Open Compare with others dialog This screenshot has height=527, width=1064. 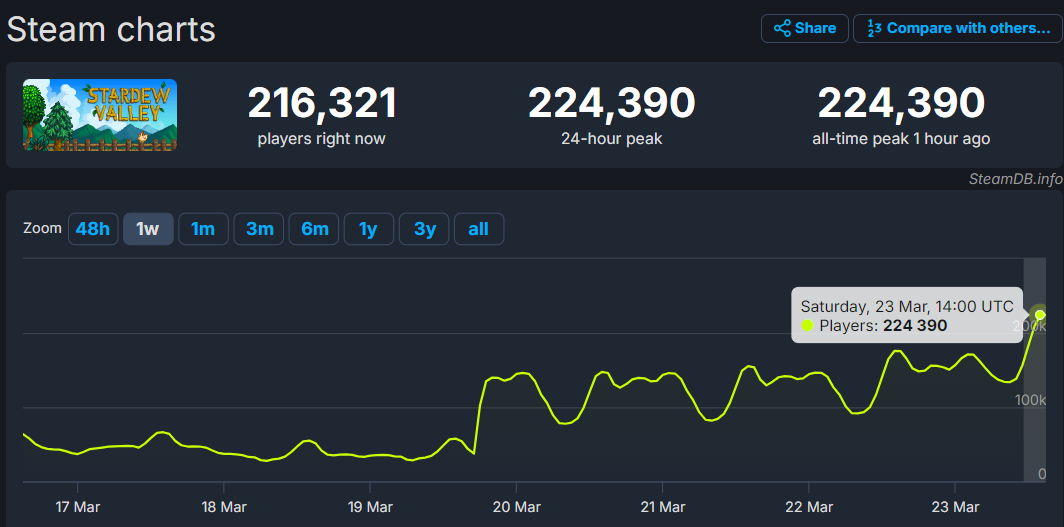click(957, 28)
